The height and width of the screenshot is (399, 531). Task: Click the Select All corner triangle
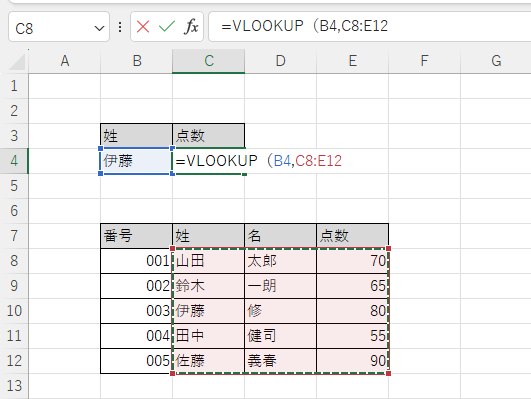pos(16,62)
